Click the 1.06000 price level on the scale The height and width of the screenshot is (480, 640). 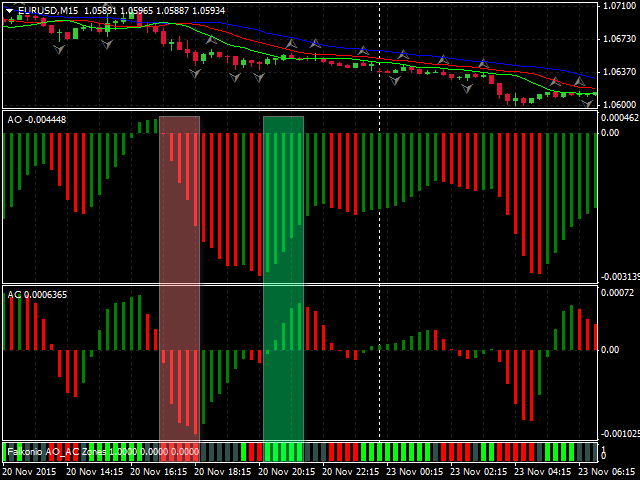(x=619, y=104)
